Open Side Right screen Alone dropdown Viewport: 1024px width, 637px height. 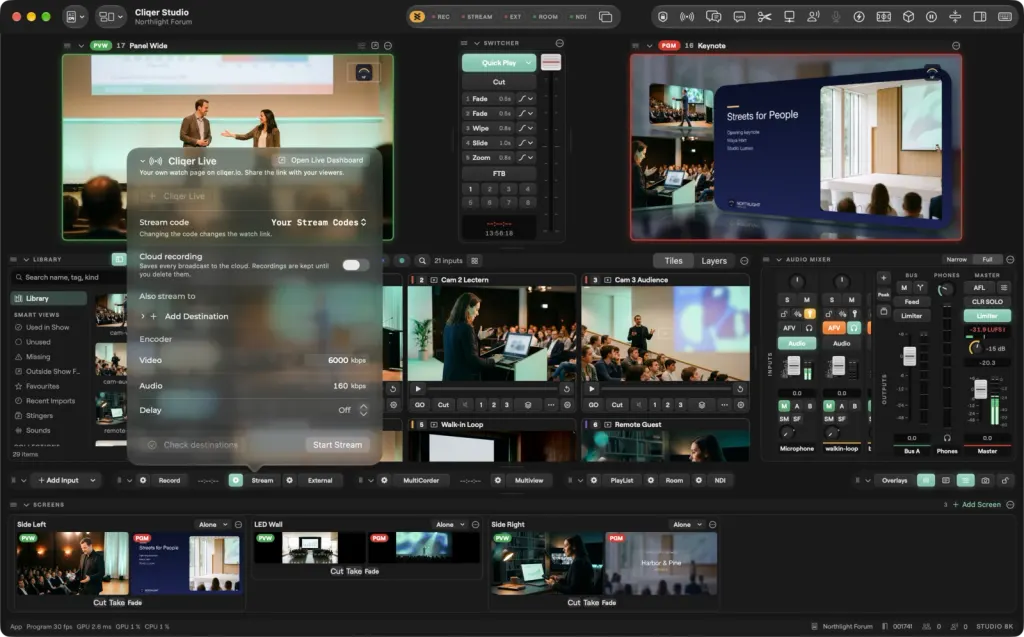(x=688, y=525)
